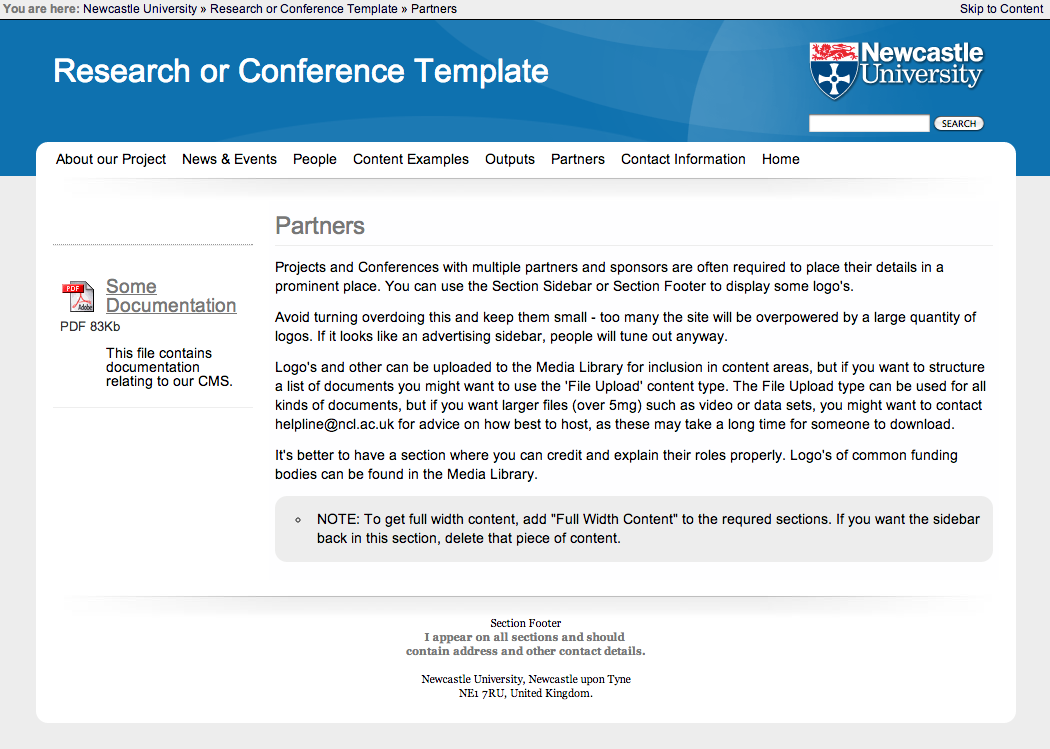Click the Partners page heading
1050x749 pixels.
tap(320, 226)
